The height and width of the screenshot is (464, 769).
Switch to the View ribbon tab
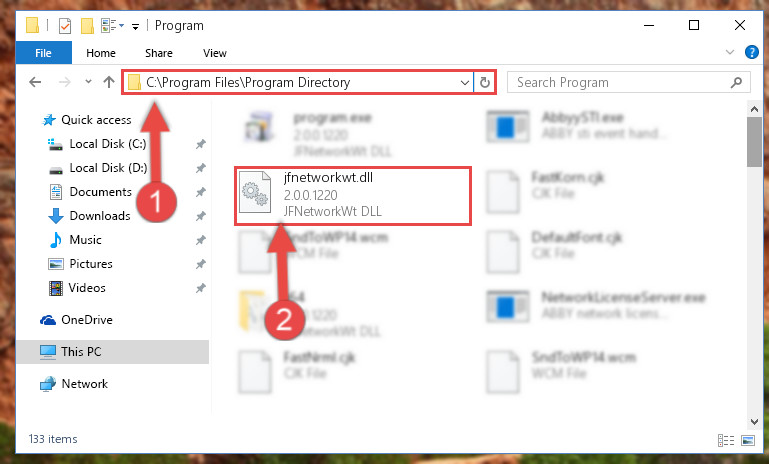[215, 53]
